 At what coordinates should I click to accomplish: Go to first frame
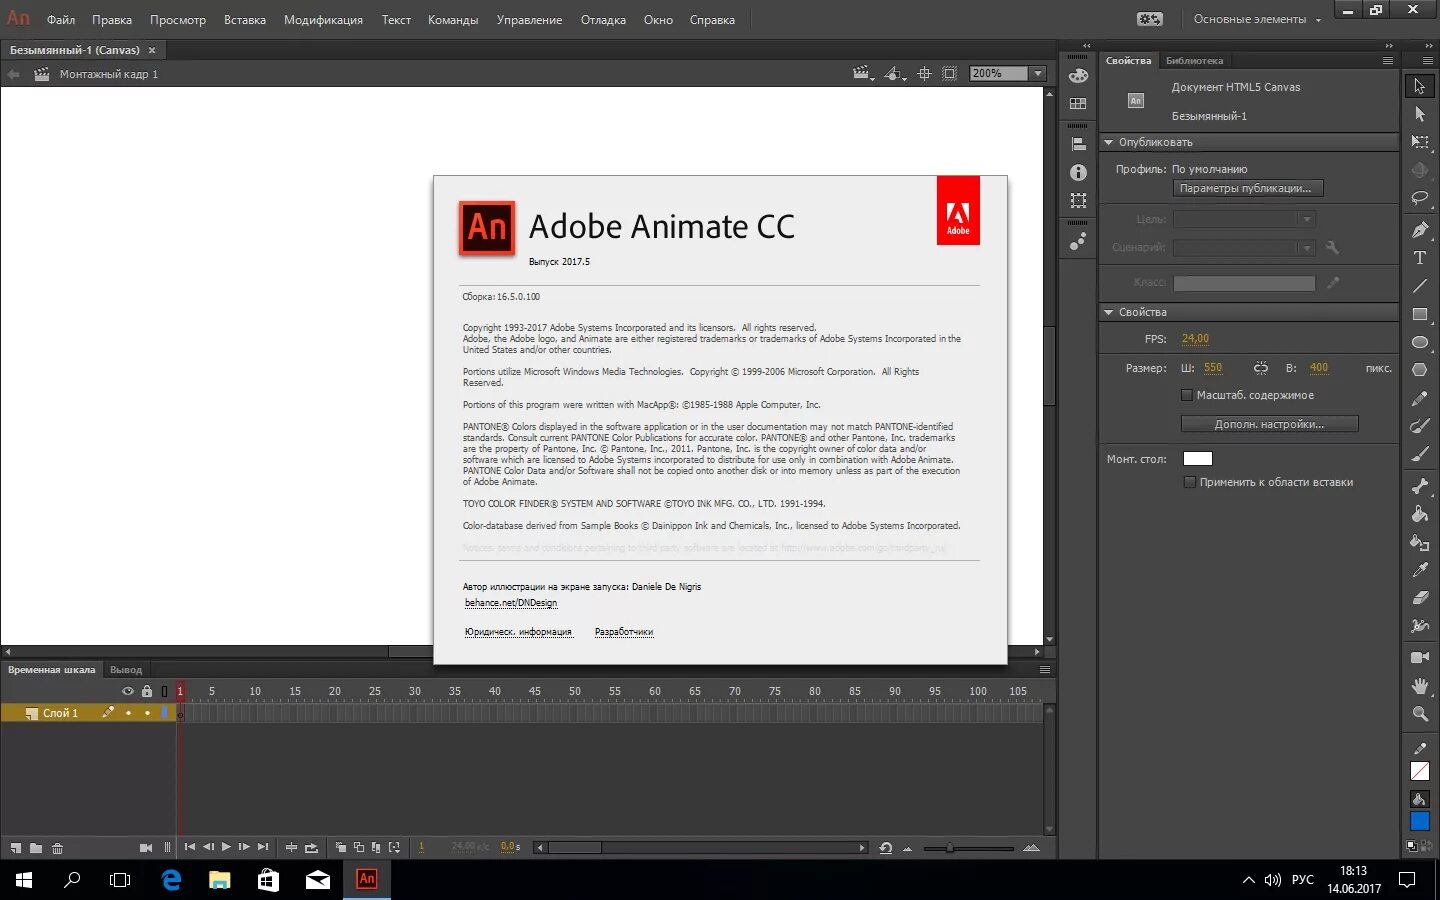pos(190,847)
